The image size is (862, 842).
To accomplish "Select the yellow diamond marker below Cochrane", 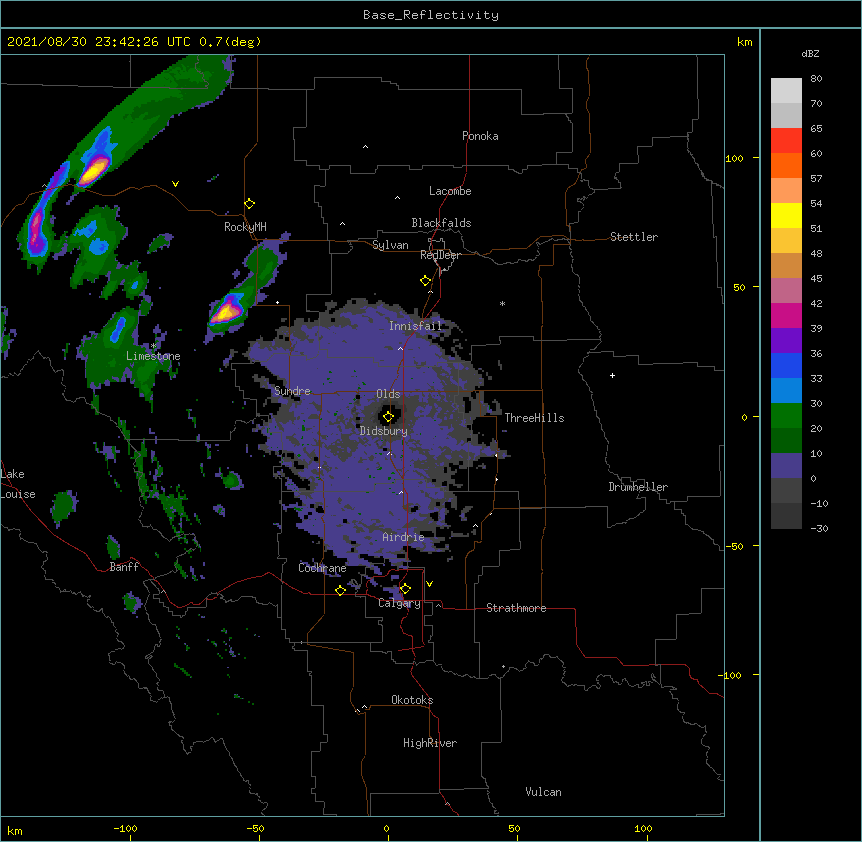I will coord(340,590).
